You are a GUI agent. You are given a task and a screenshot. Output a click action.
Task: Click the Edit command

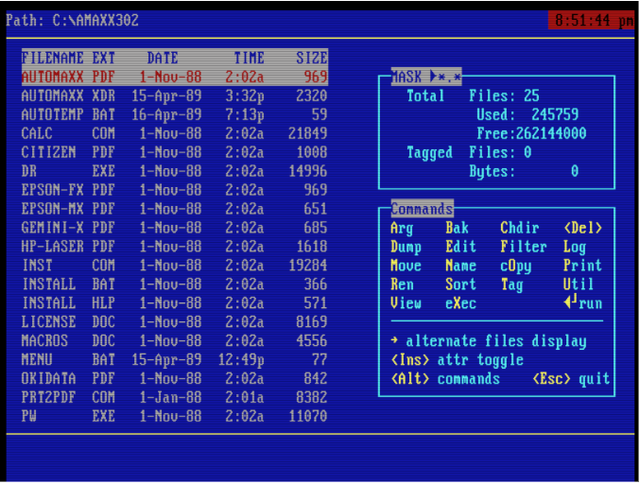pyautogui.click(x=460, y=246)
